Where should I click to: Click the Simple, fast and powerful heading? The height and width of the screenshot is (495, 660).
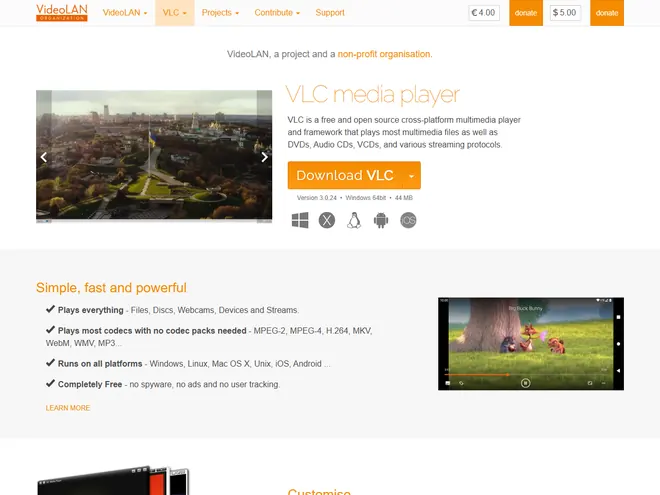tap(111, 287)
